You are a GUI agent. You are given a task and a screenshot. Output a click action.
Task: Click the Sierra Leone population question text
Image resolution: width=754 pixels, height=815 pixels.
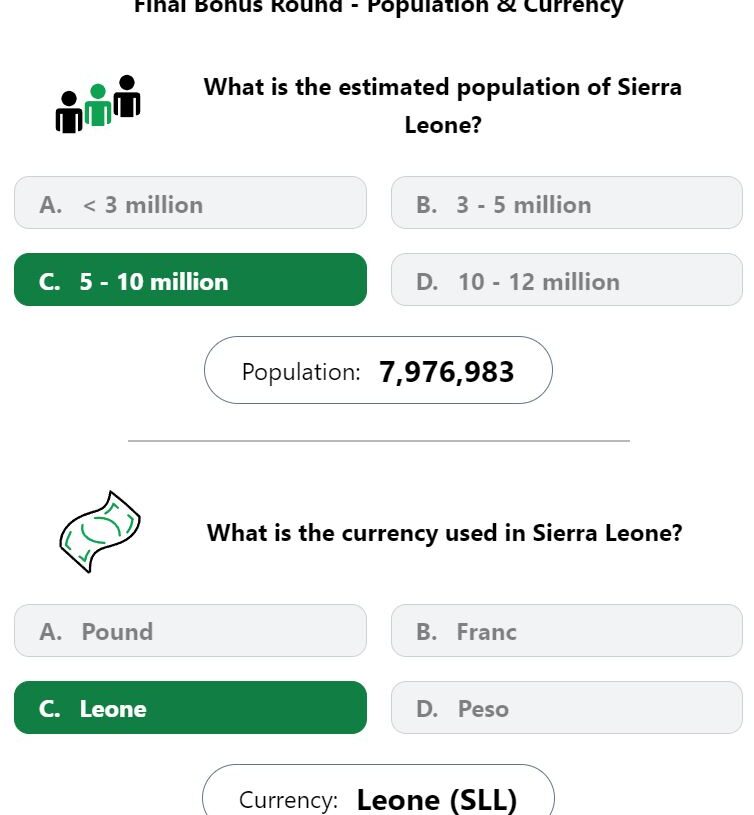(443, 106)
